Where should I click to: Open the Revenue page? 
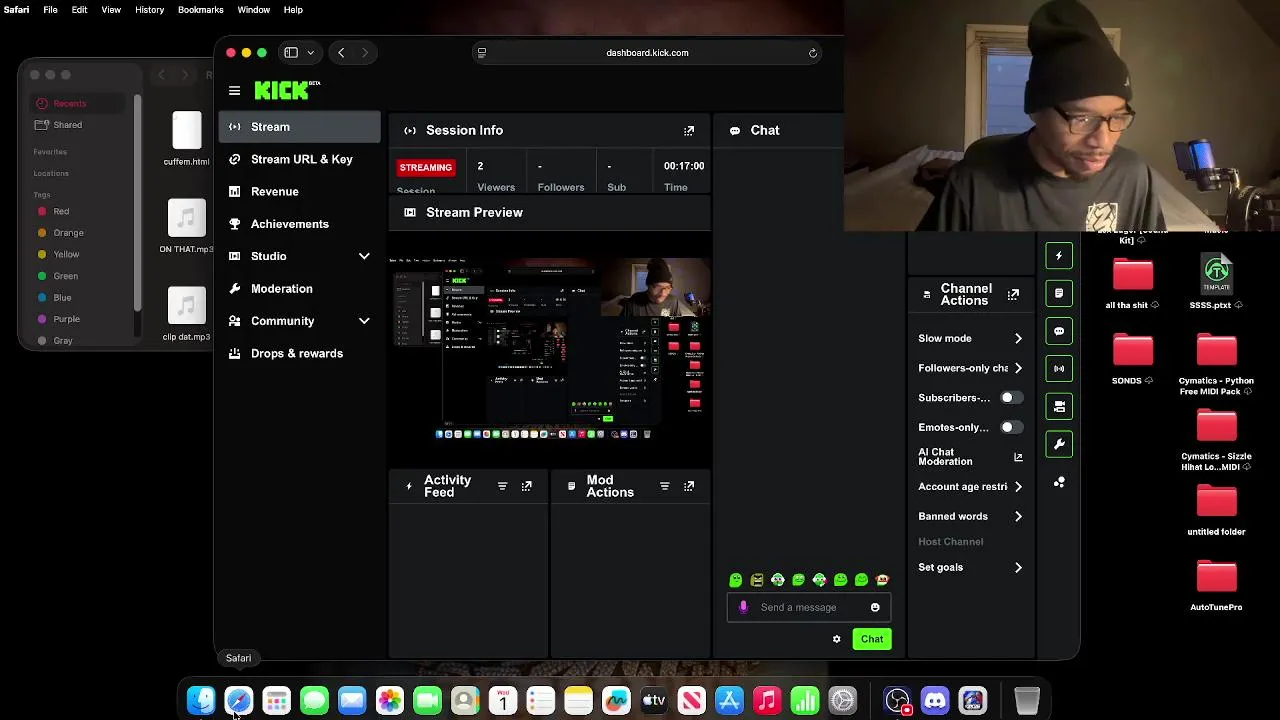coord(300,192)
